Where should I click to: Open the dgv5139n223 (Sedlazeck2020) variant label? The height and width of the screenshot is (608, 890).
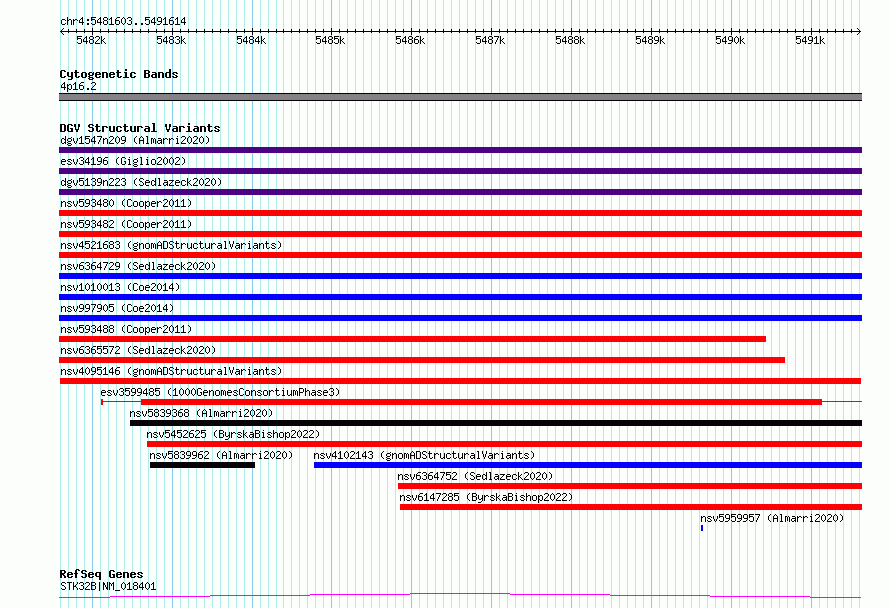[x=141, y=182]
